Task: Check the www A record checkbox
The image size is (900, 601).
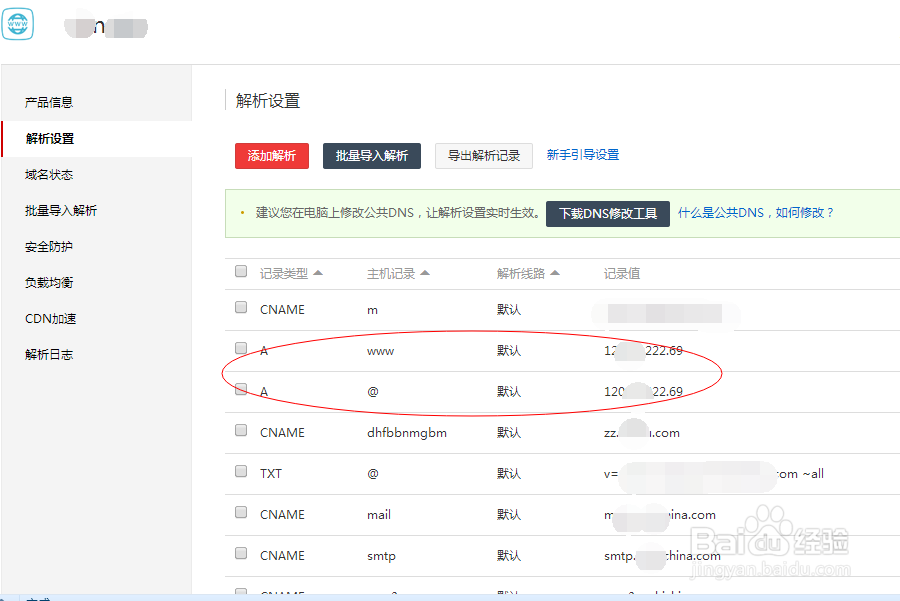Action: pyautogui.click(x=240, y=350)
